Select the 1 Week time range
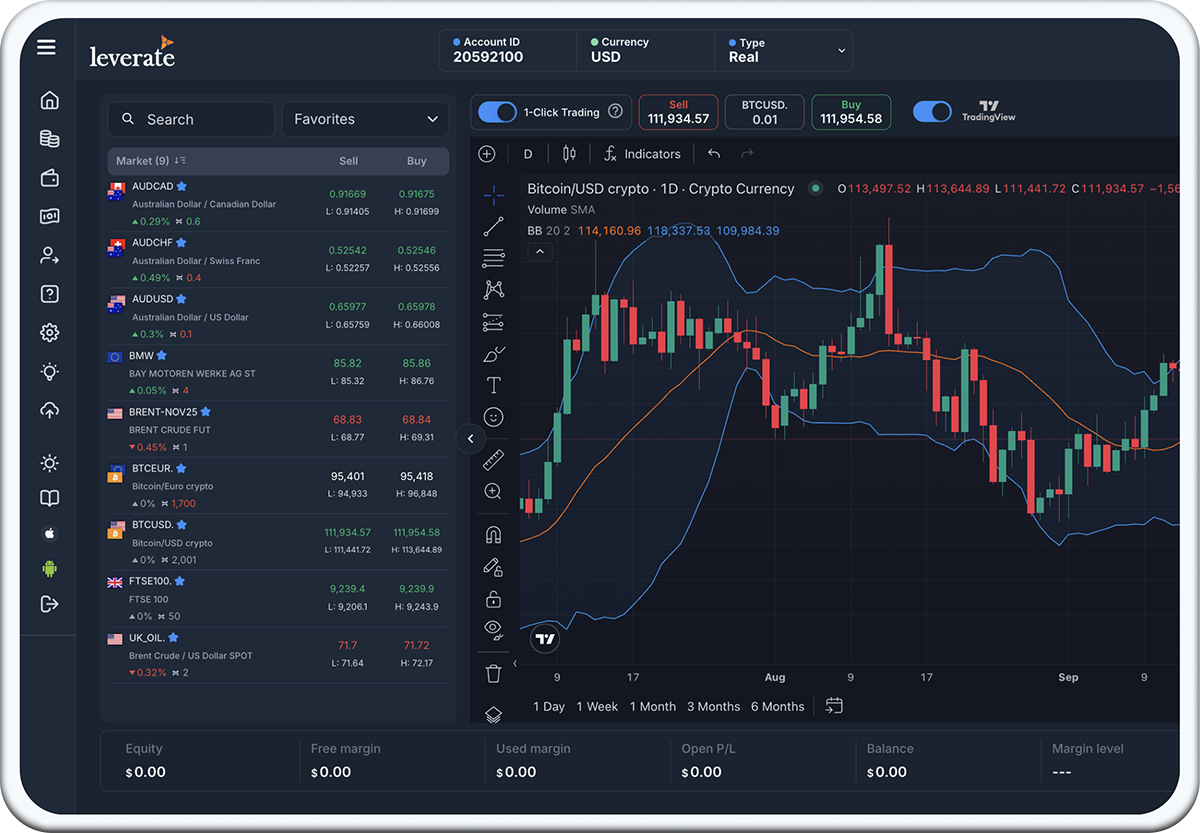 (597, 706)
